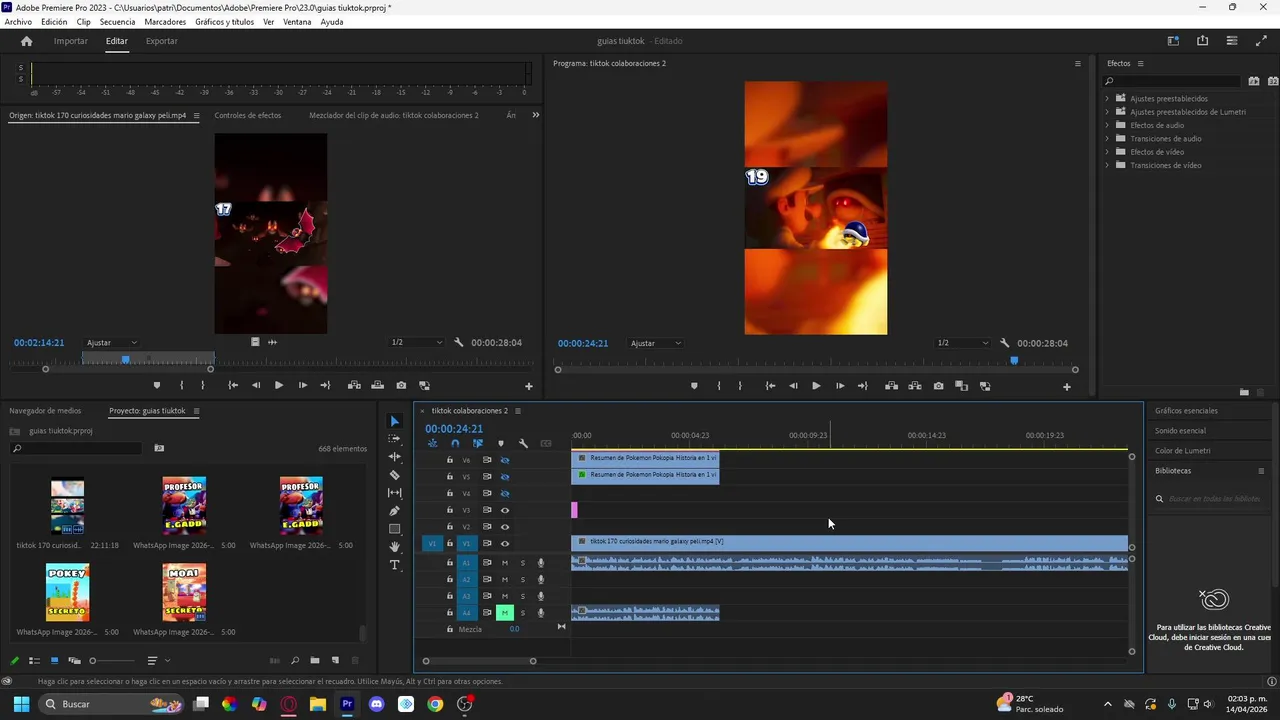Enable voice-over record on track A3

click(x=541, y=596)
